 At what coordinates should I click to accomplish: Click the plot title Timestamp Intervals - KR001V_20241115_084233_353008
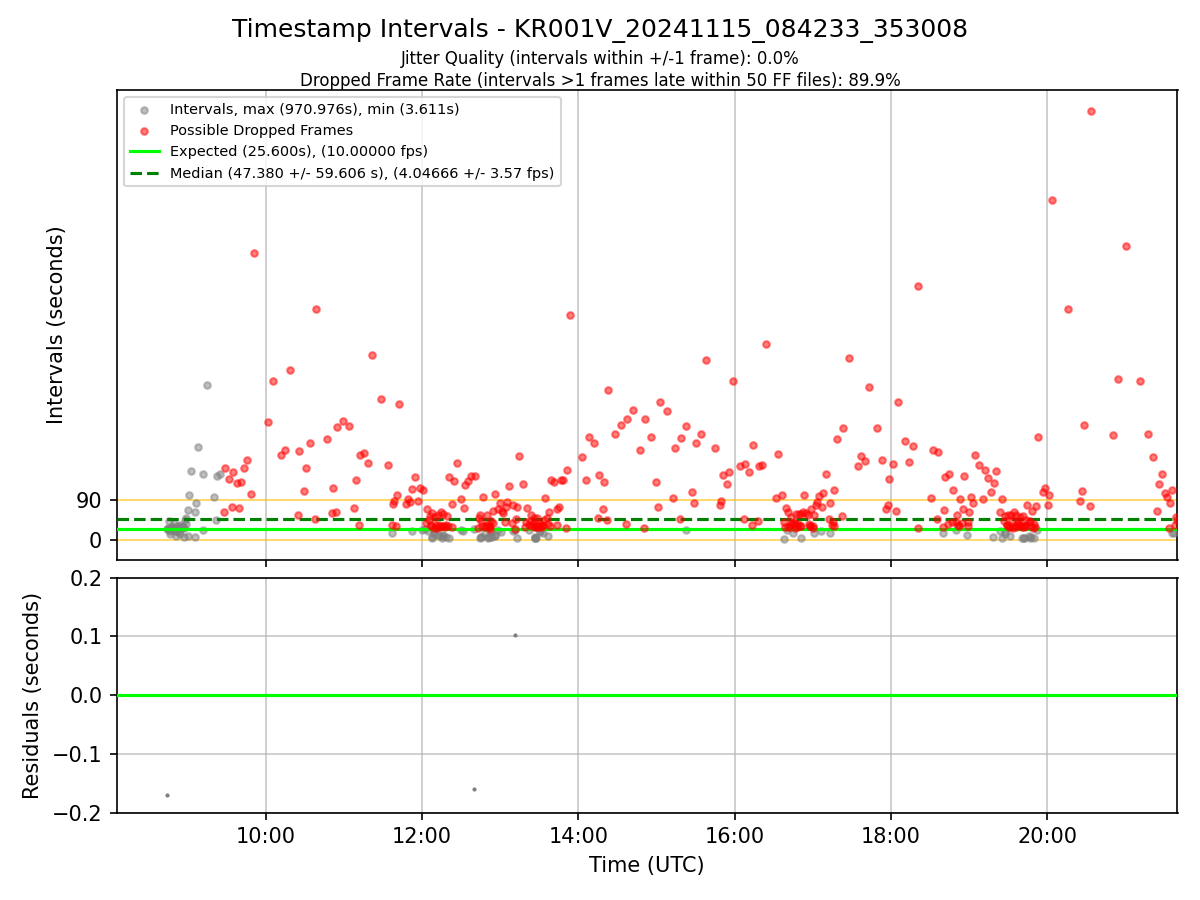tap(600, 29)
